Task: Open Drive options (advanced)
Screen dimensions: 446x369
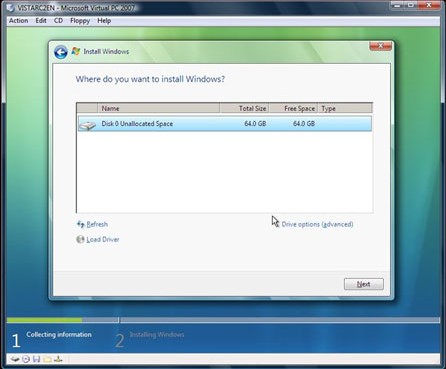Action: pos(317,224)
